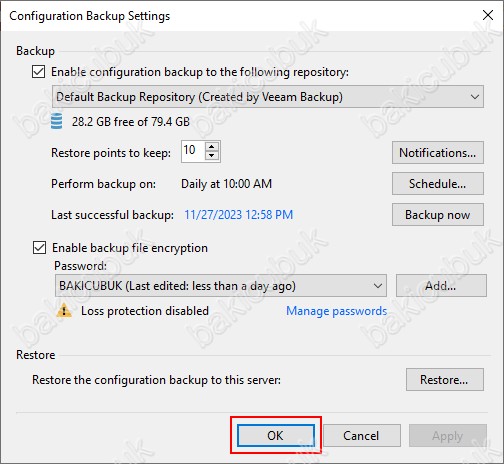Viewport: 504px width, 464px height.
Task: Open the Schedule settings button
Action: pyautogui.click(x=438, y=184)
